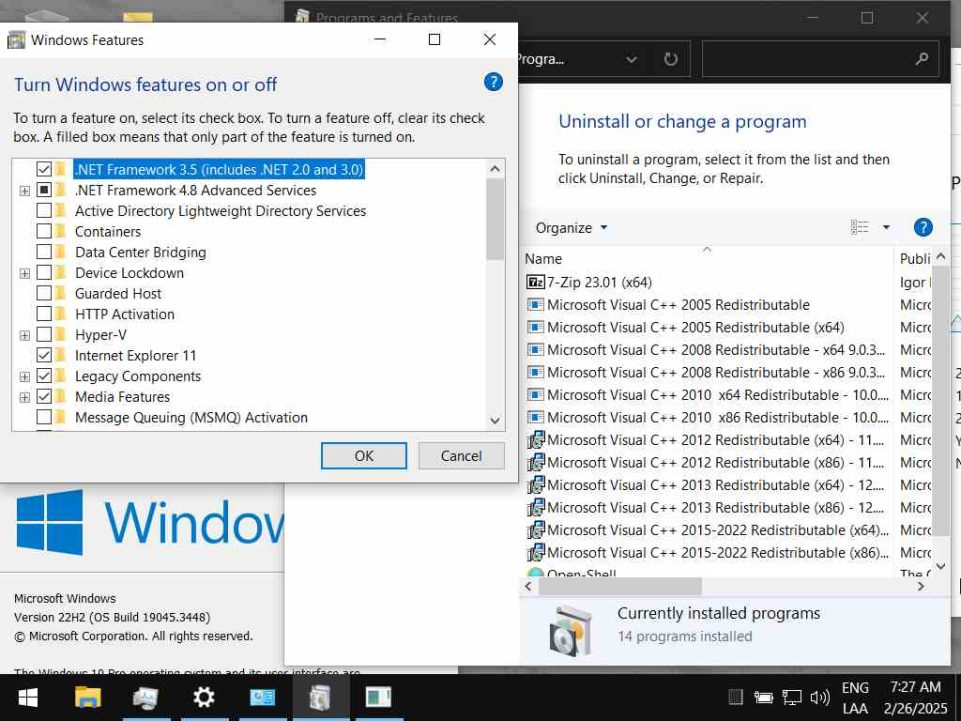The height and width of the screenshot is (721, 961).
Task: Click the 7-Zip 23.01 program icon
Action: [535, 282]
